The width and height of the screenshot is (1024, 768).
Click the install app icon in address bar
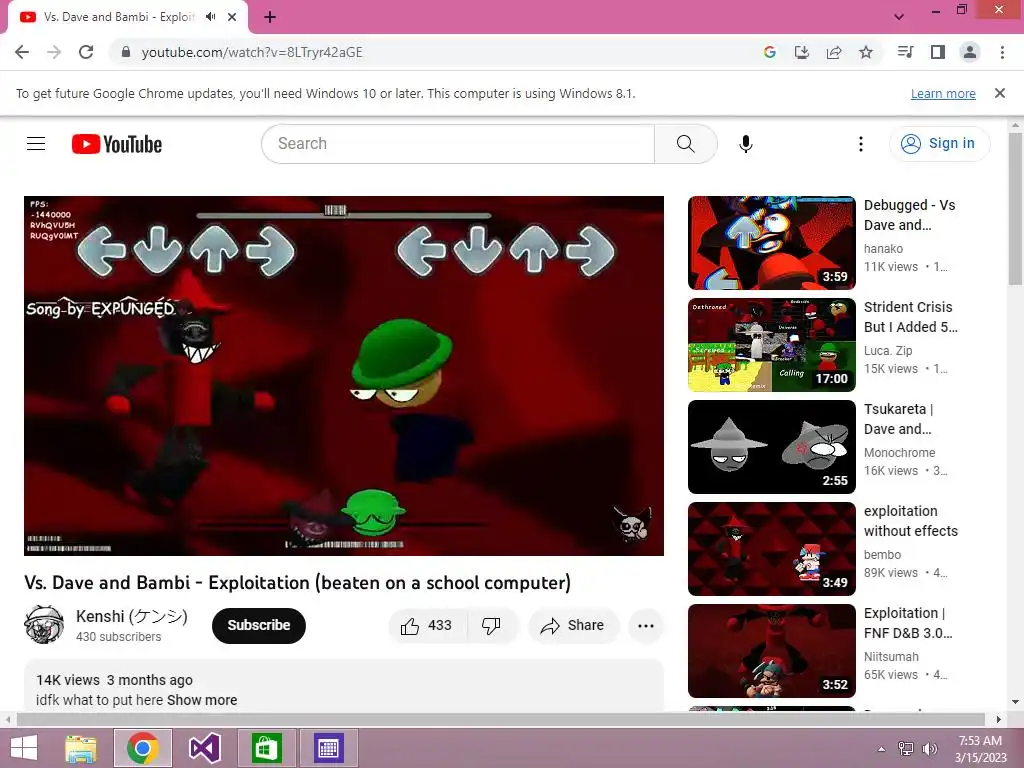click(x=801, y=52)
